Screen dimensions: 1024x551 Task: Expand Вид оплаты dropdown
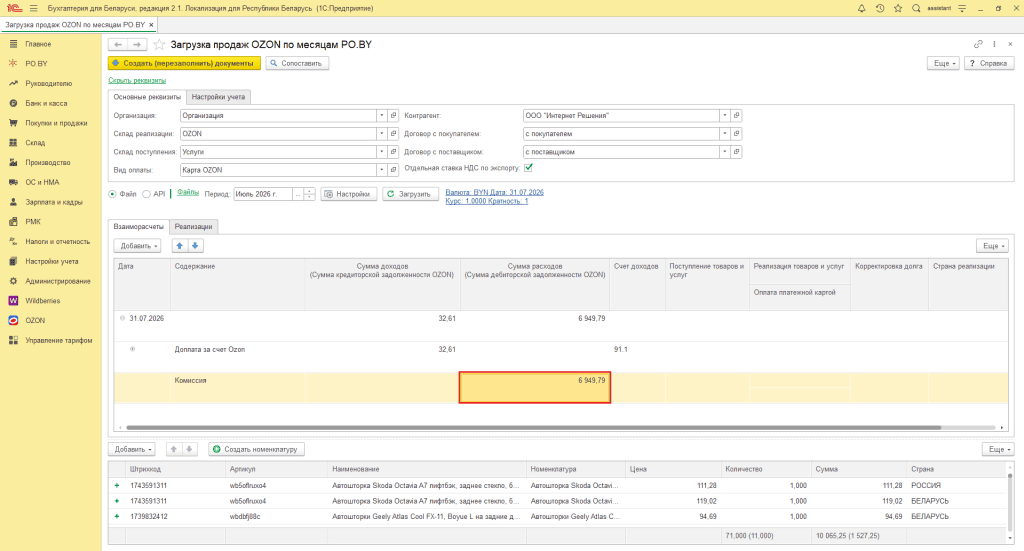(x=381, y=170)
